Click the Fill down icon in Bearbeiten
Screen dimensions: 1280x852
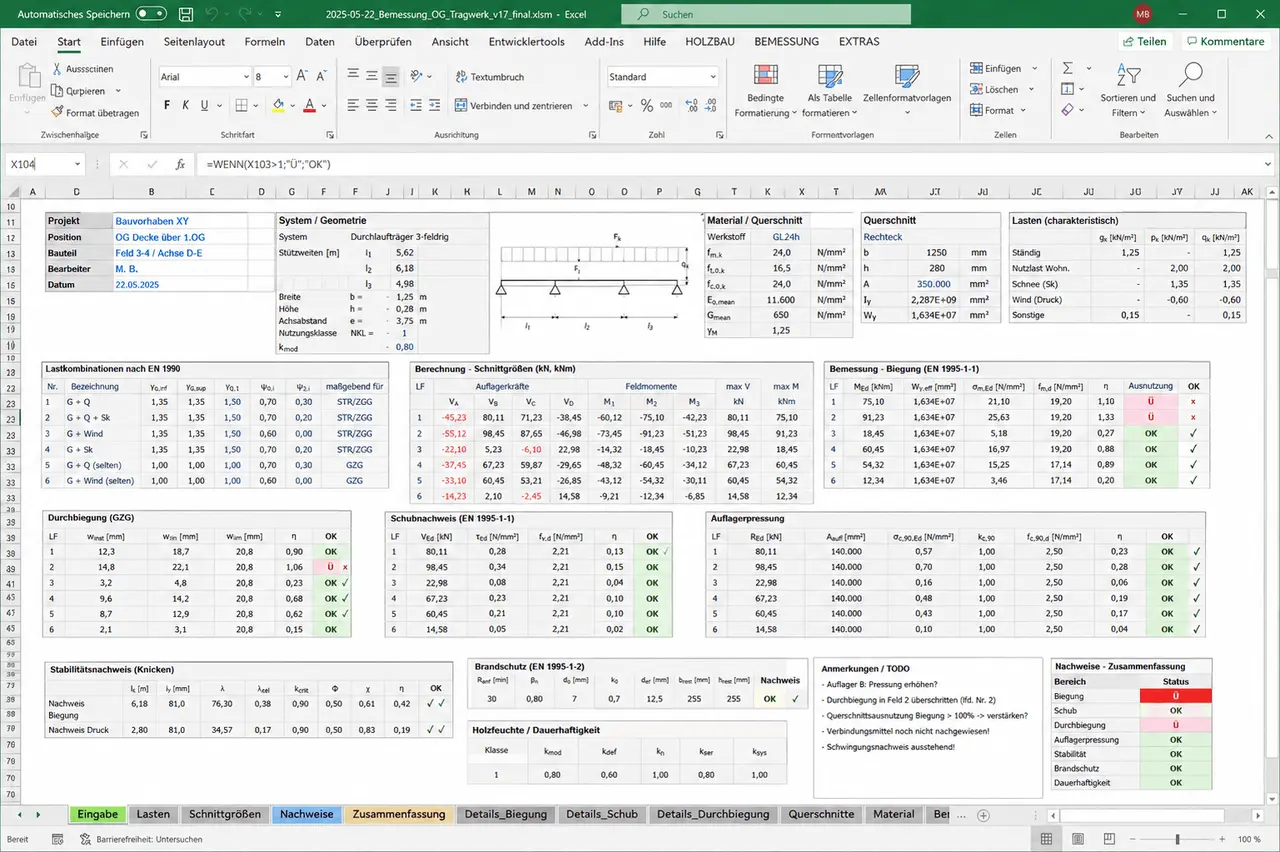click(x=1067, y=89)
